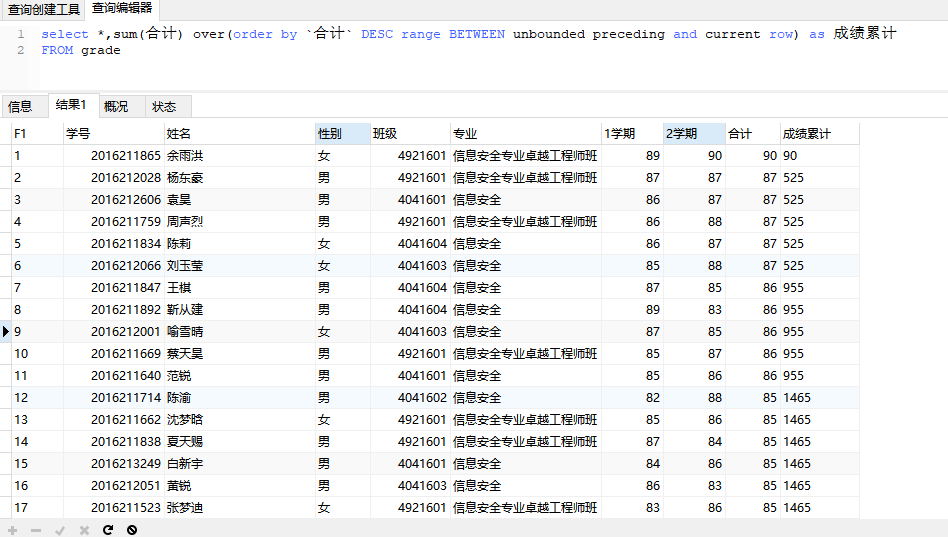Select cell 余雨洪 in the 姓名 column
The image size is (948, 537).
coord(239,156)
